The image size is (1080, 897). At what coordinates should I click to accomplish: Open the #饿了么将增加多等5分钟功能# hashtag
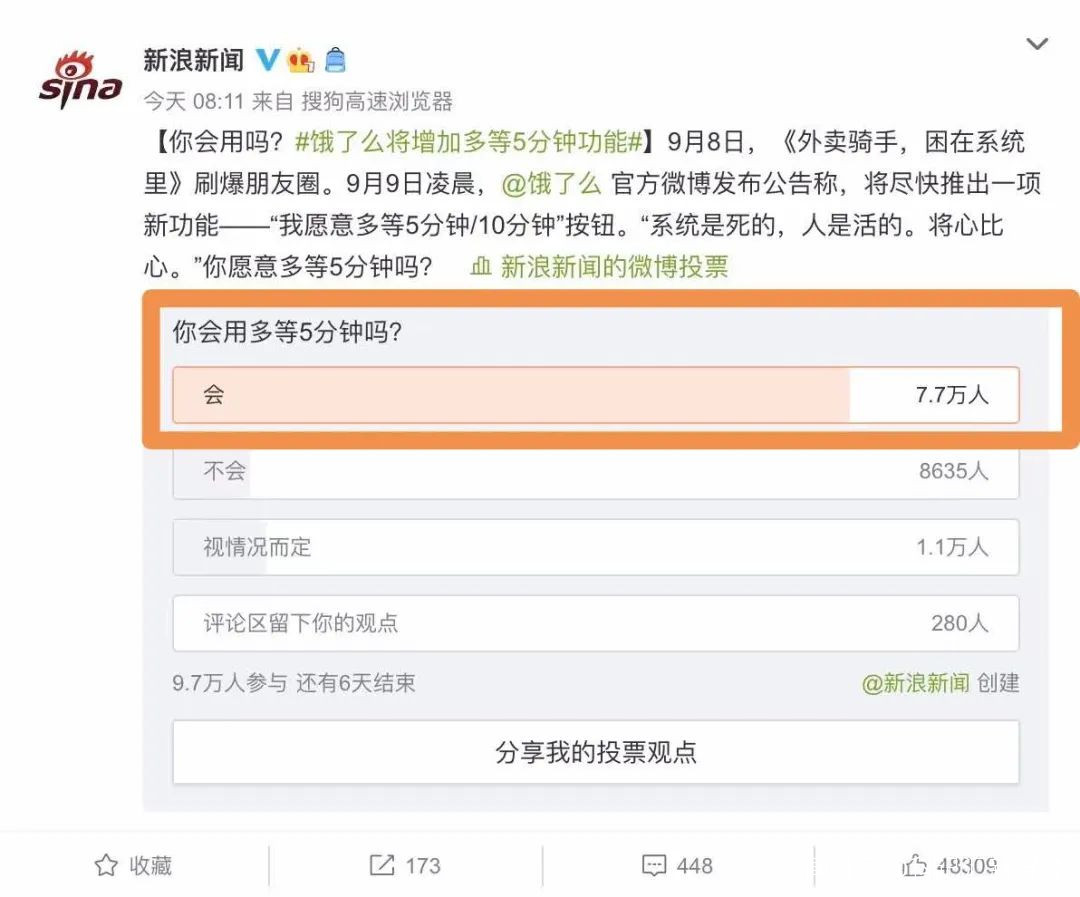tap(468, 141)
